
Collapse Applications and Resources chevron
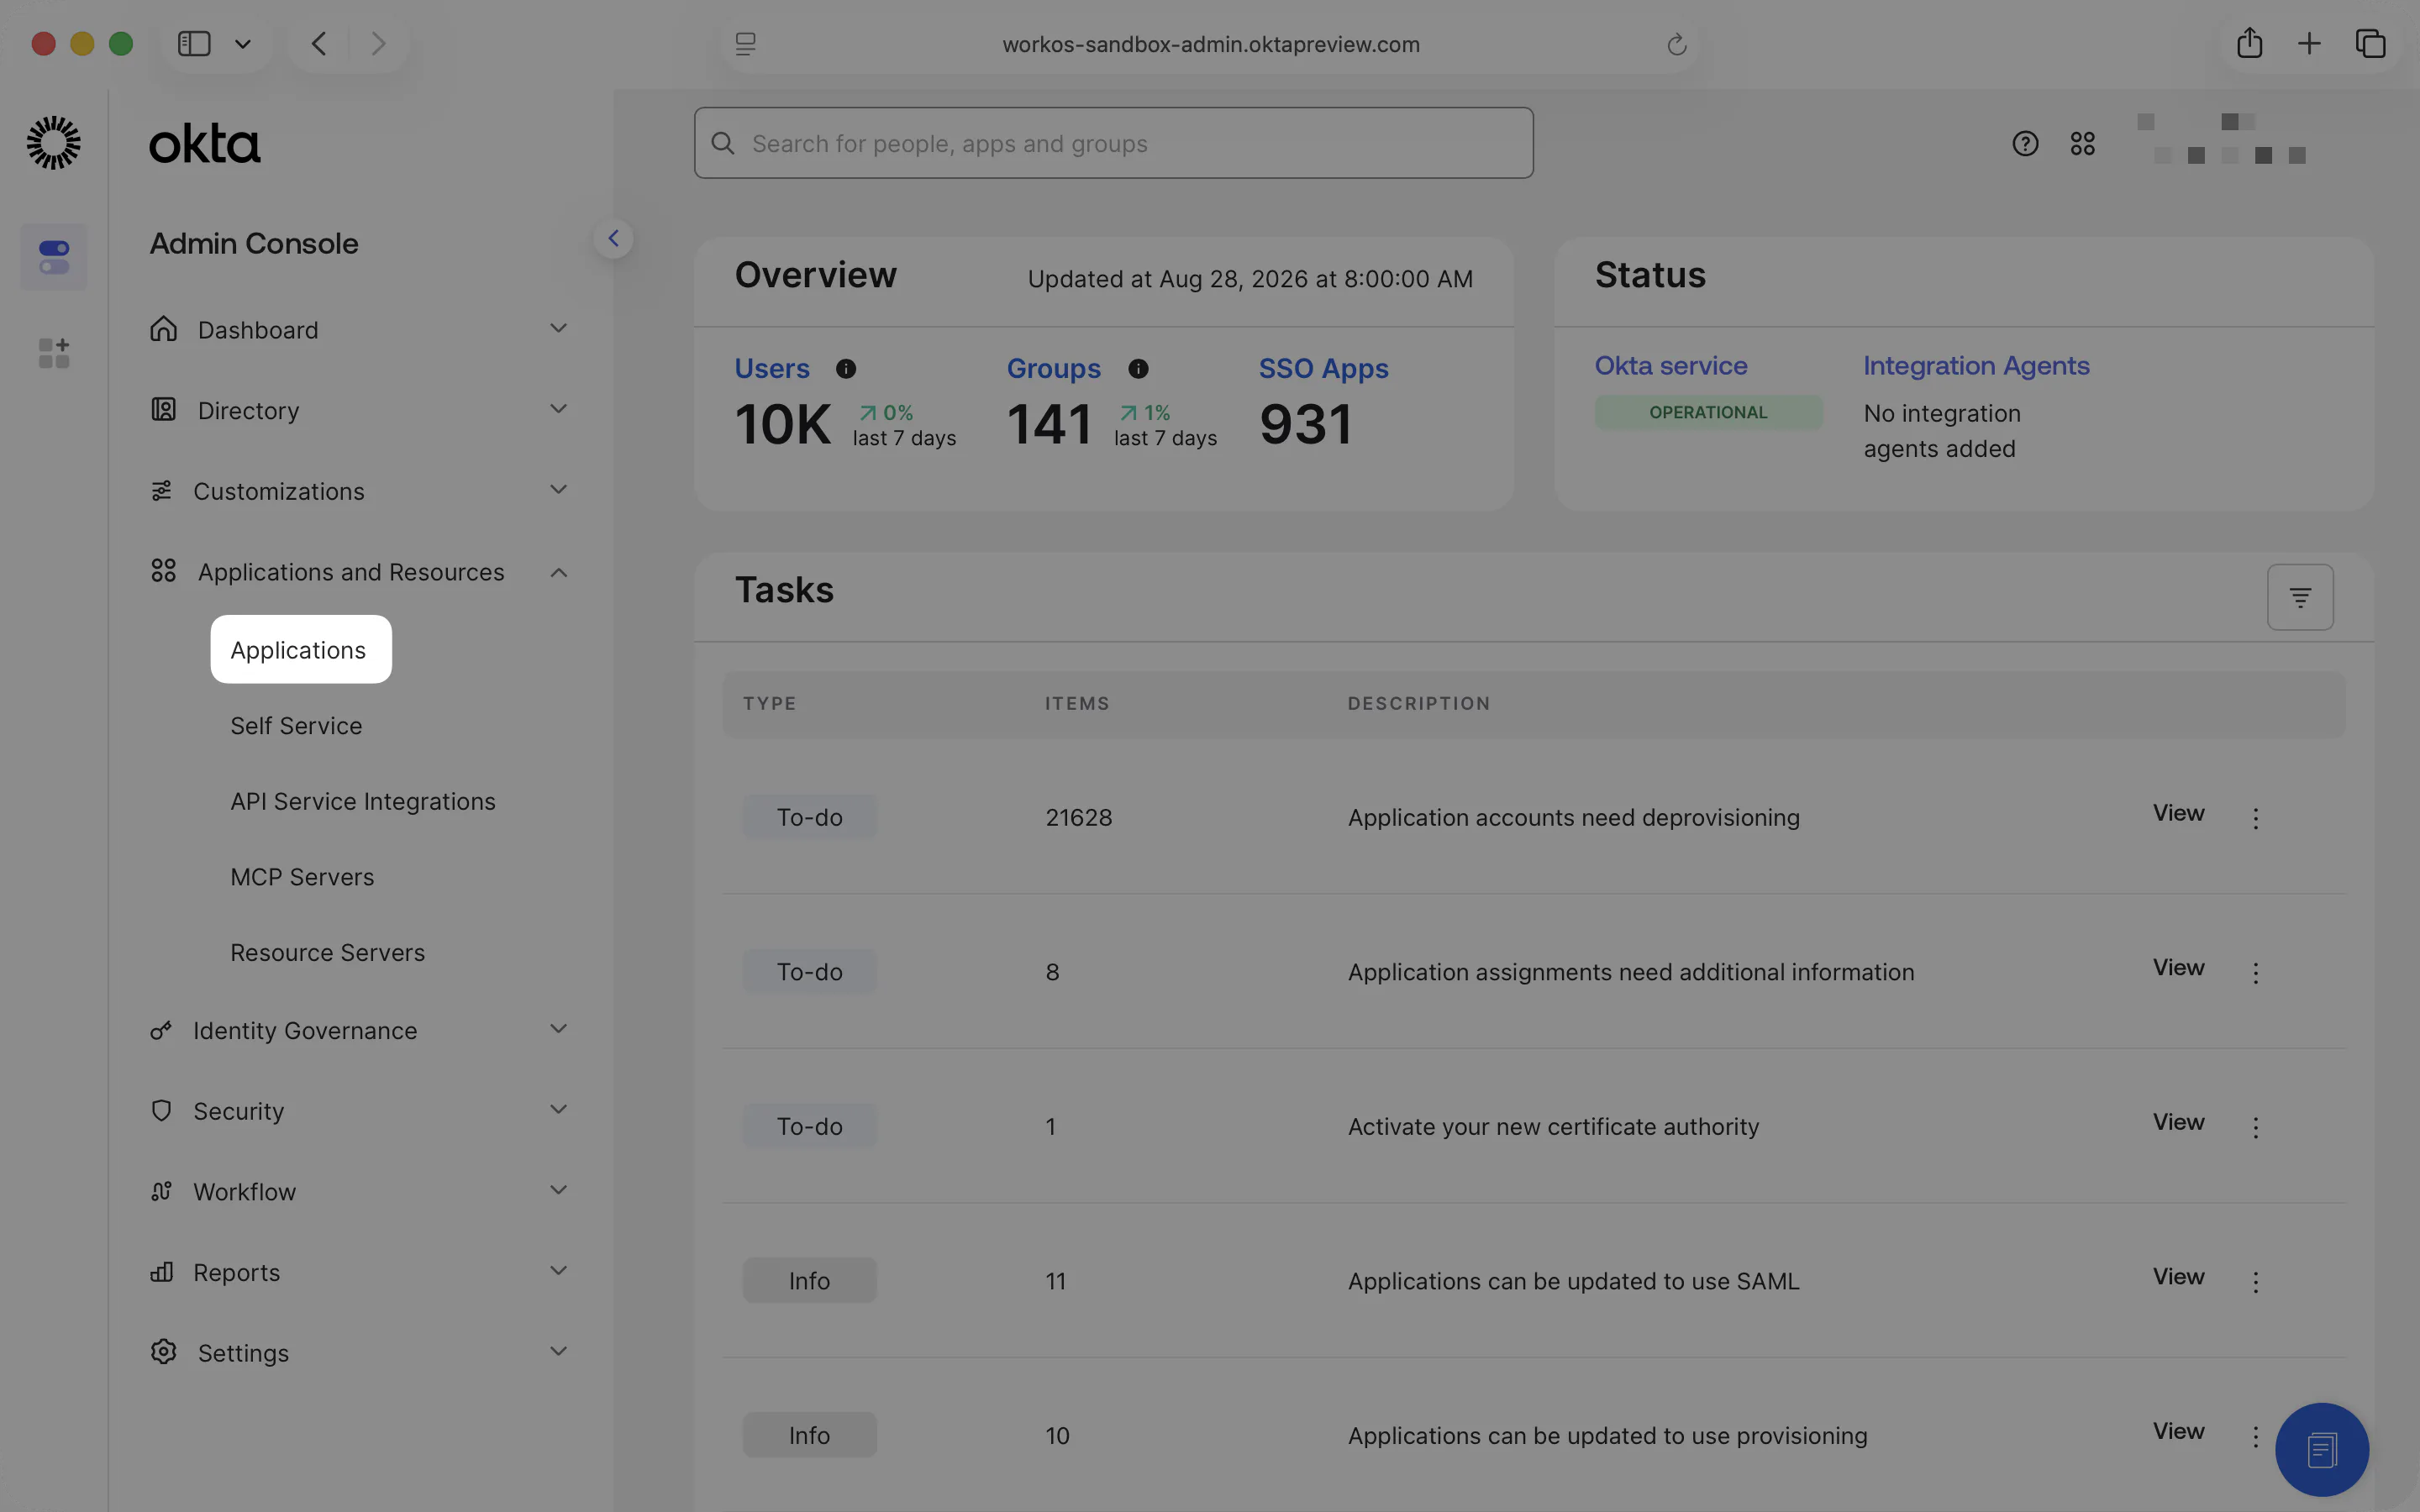click(x=559, y=572)
